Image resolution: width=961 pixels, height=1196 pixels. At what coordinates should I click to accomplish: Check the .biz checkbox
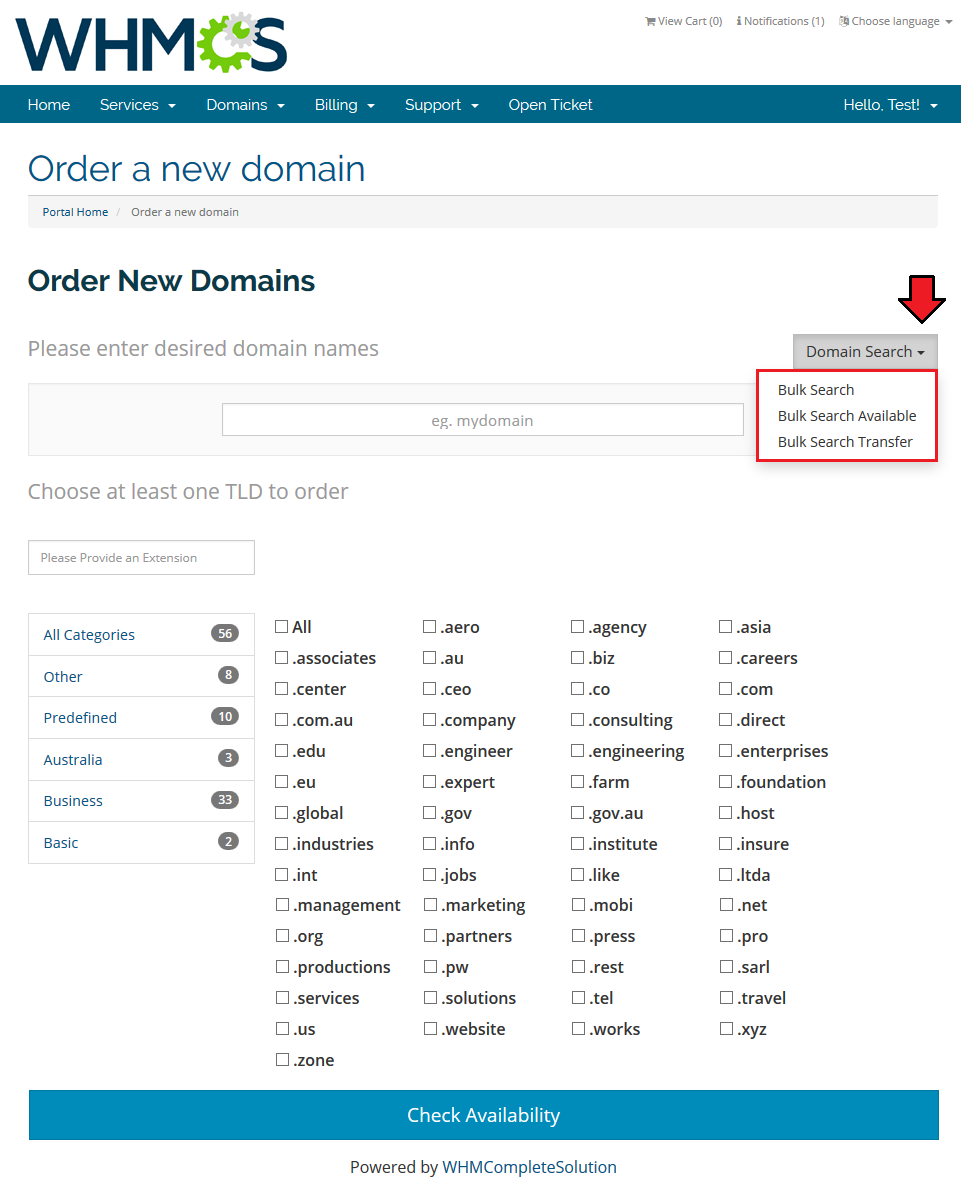[x=577, y=657]
